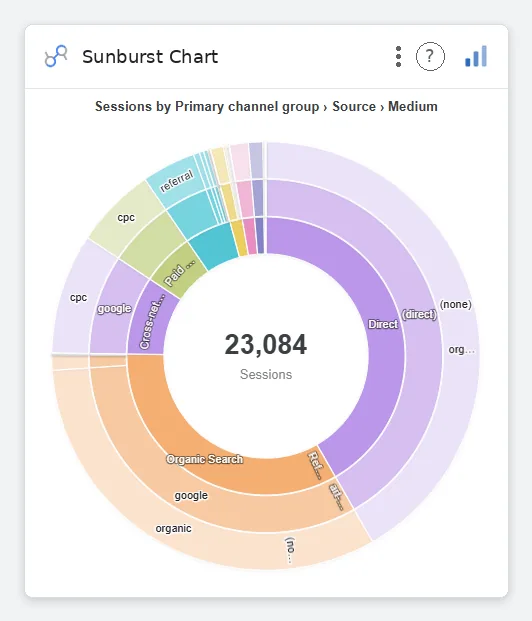This screenshot has height=621, width=532.
Task: Click the Sessions label under total
Action: click(266, 374)
